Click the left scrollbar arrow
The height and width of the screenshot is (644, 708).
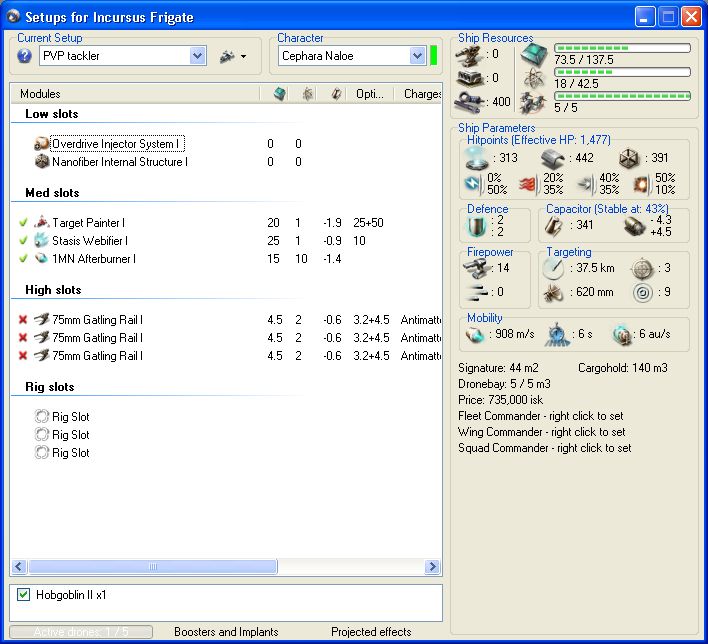19,566
